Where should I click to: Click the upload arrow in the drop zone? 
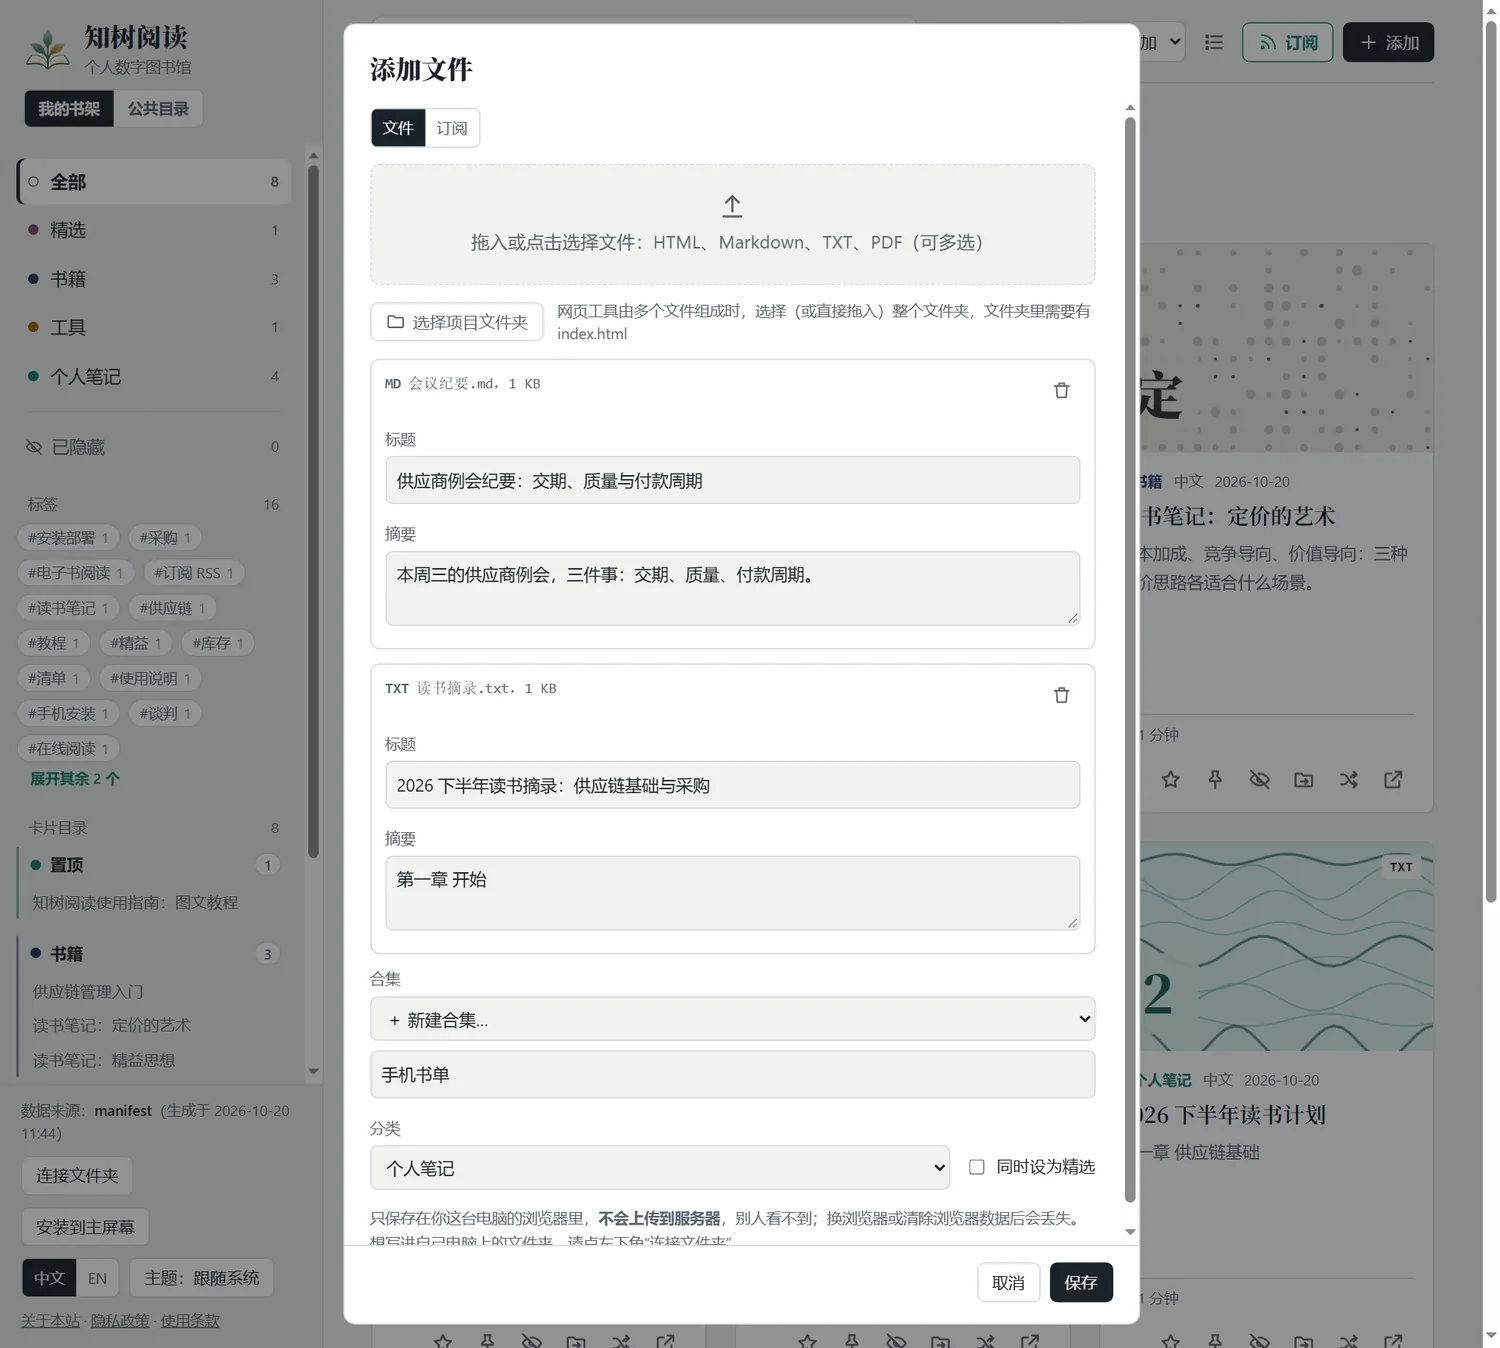[x=732, y=206]
